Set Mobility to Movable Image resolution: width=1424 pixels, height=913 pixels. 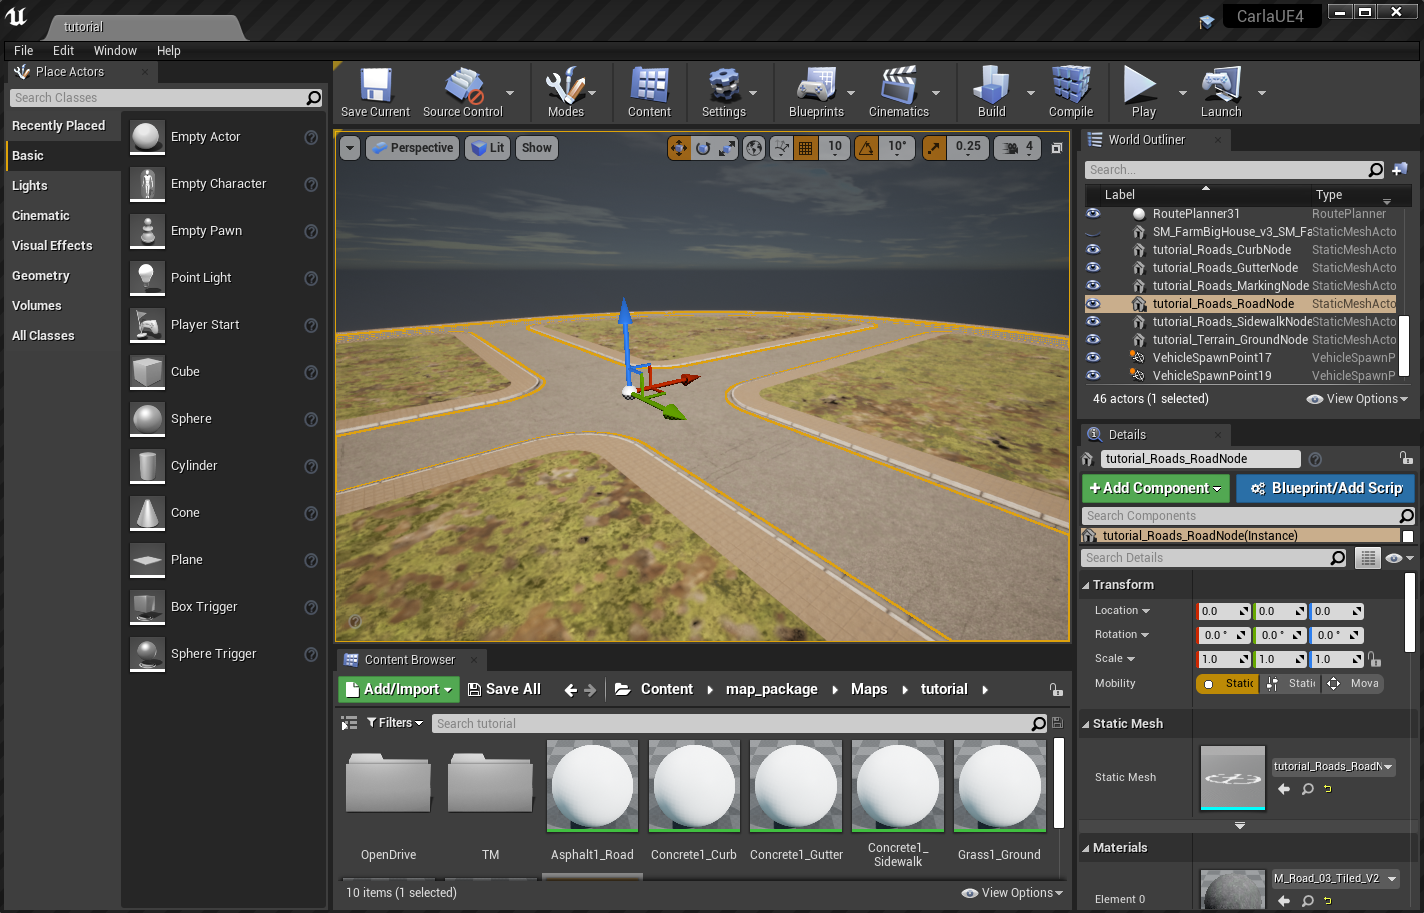[x=1353, y=684]
